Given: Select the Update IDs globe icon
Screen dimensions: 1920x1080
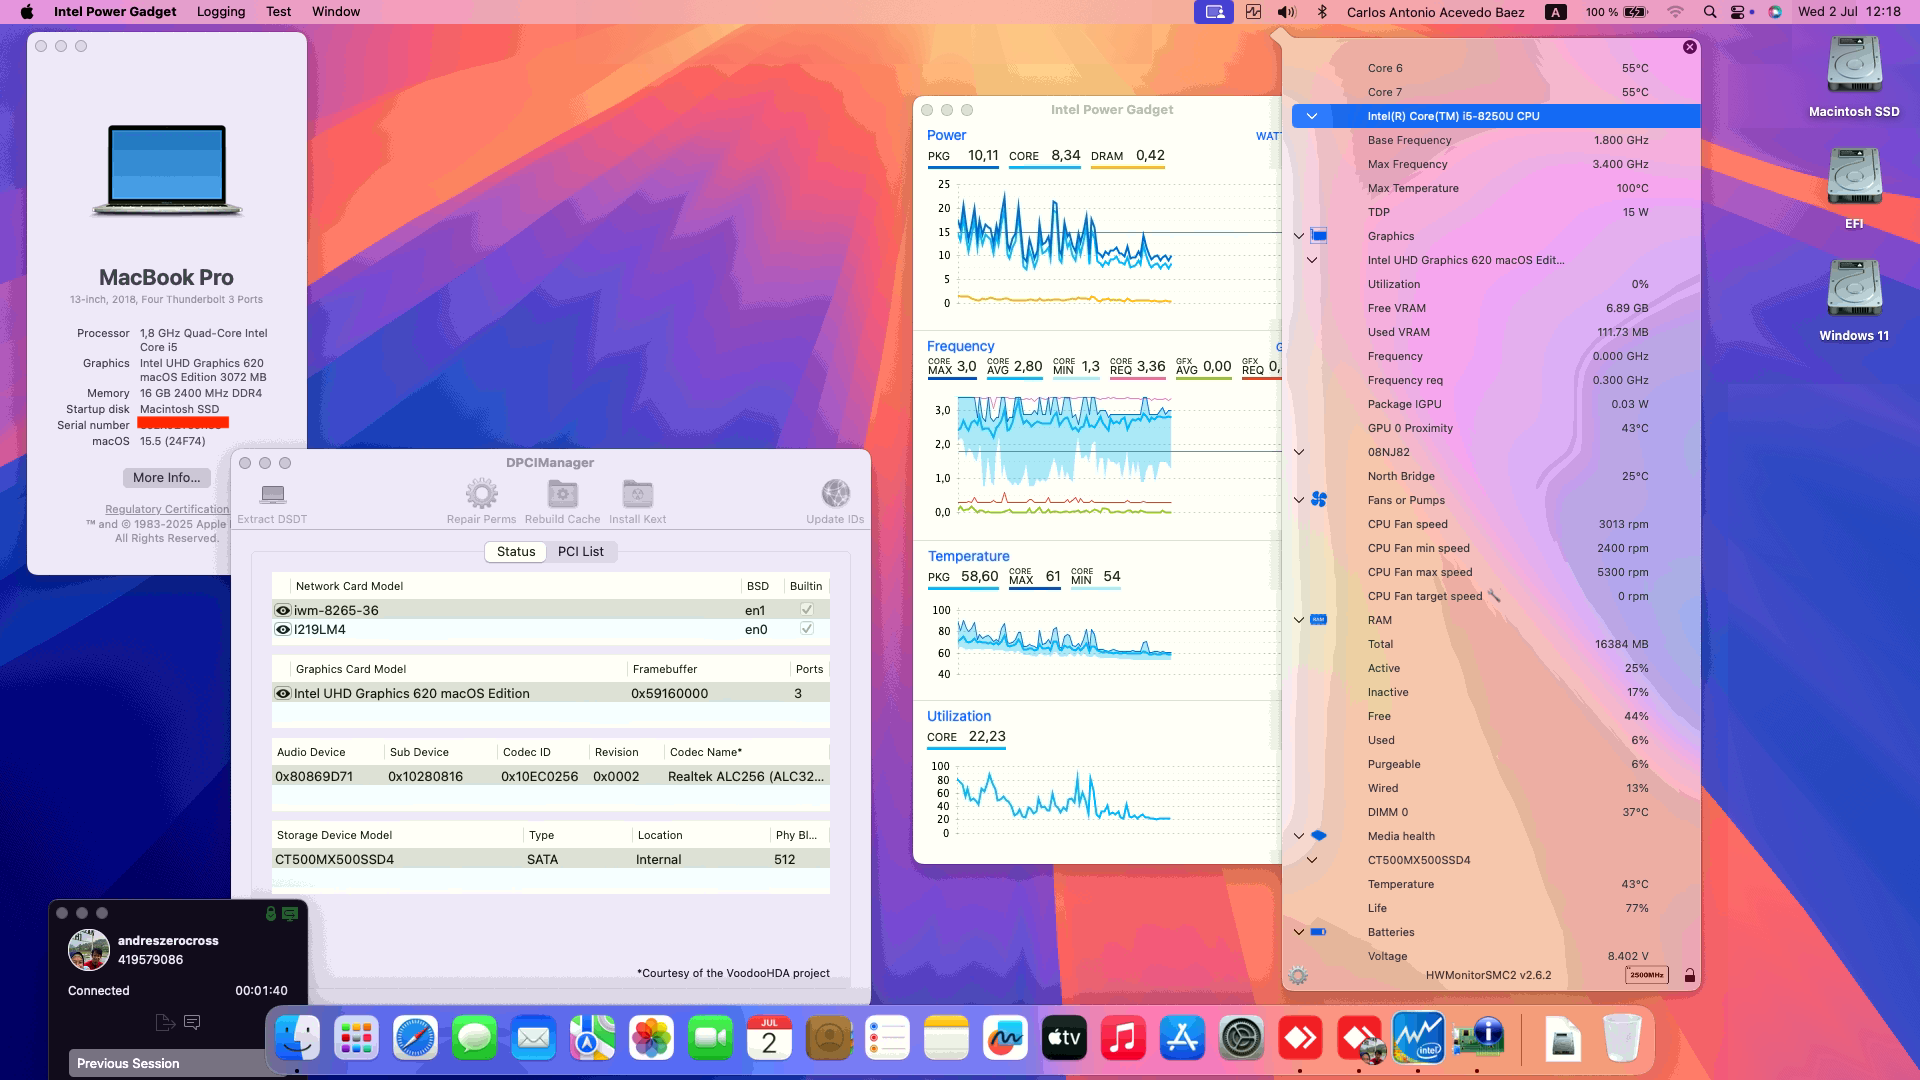Looking at the screenshot, I should [x=835, y=493].
